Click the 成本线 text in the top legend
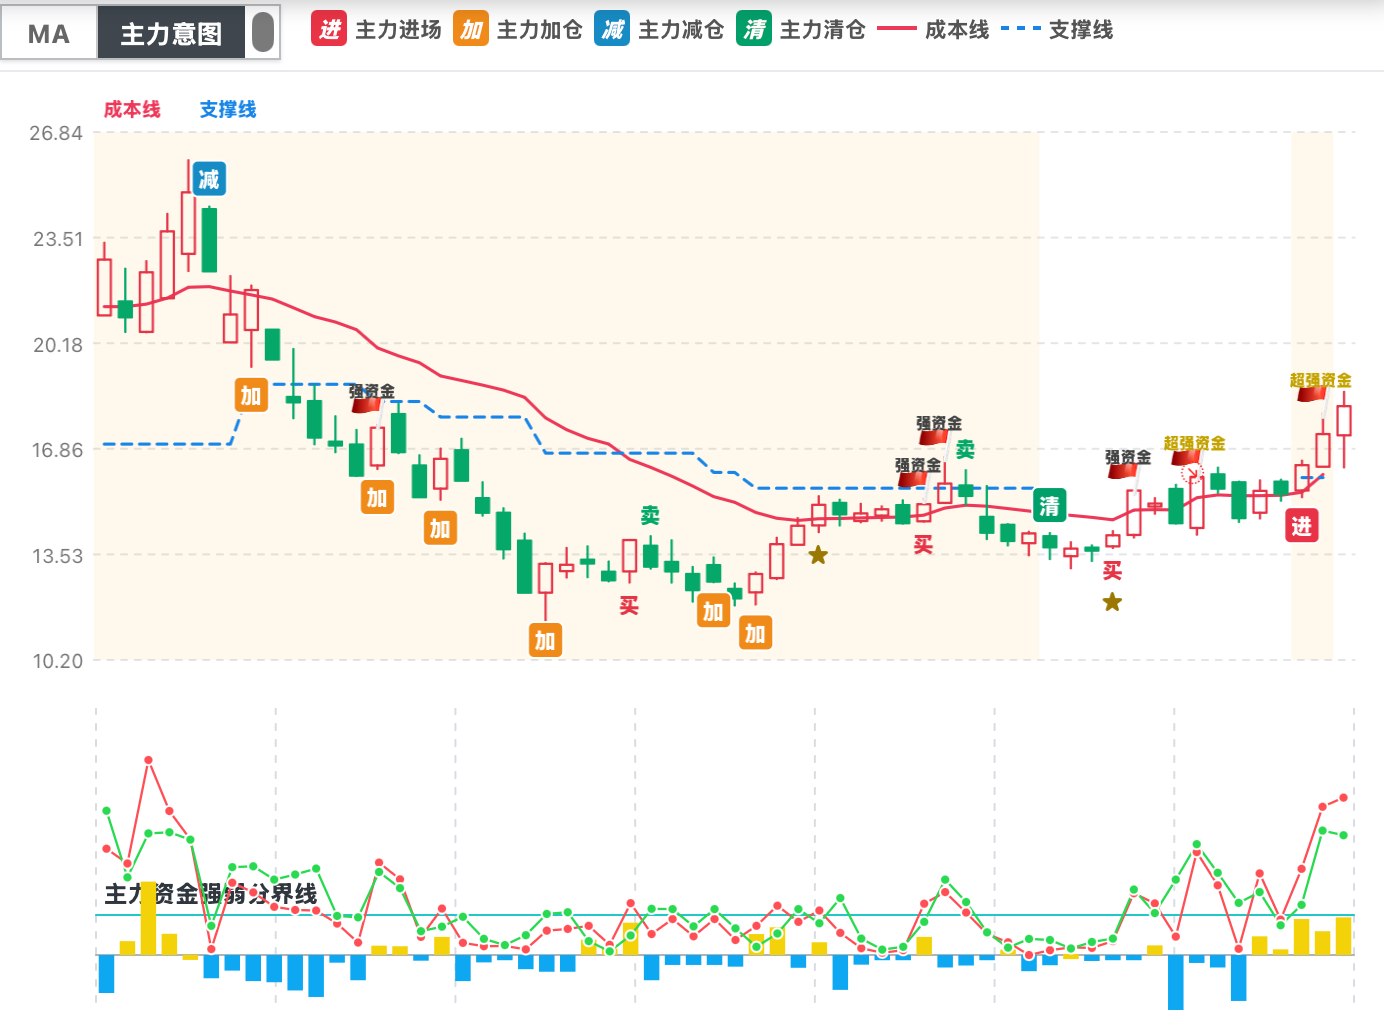This screenshot has height=1010, width=1384. (957, 30)
